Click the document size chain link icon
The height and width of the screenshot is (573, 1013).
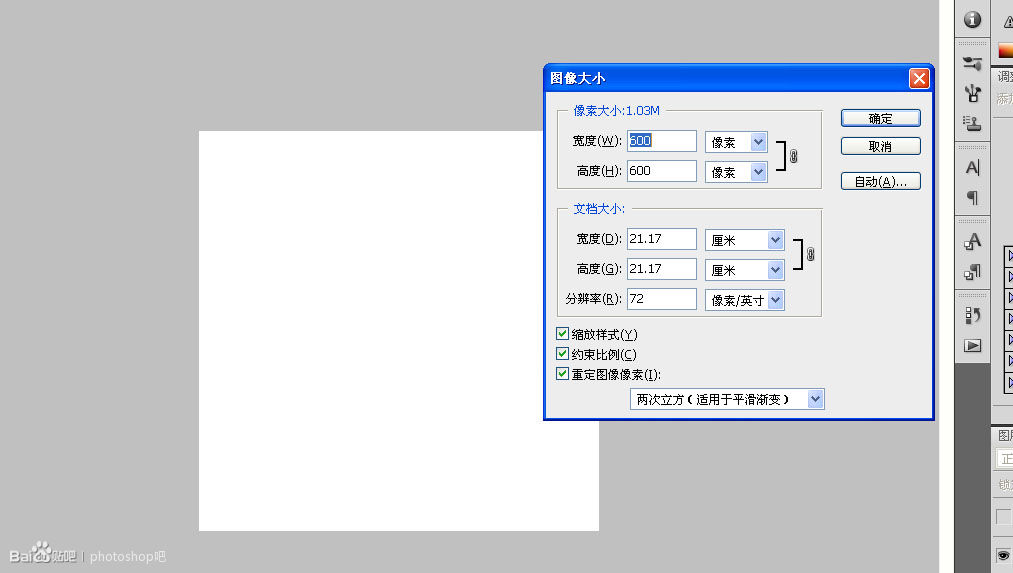coord(811,254)
